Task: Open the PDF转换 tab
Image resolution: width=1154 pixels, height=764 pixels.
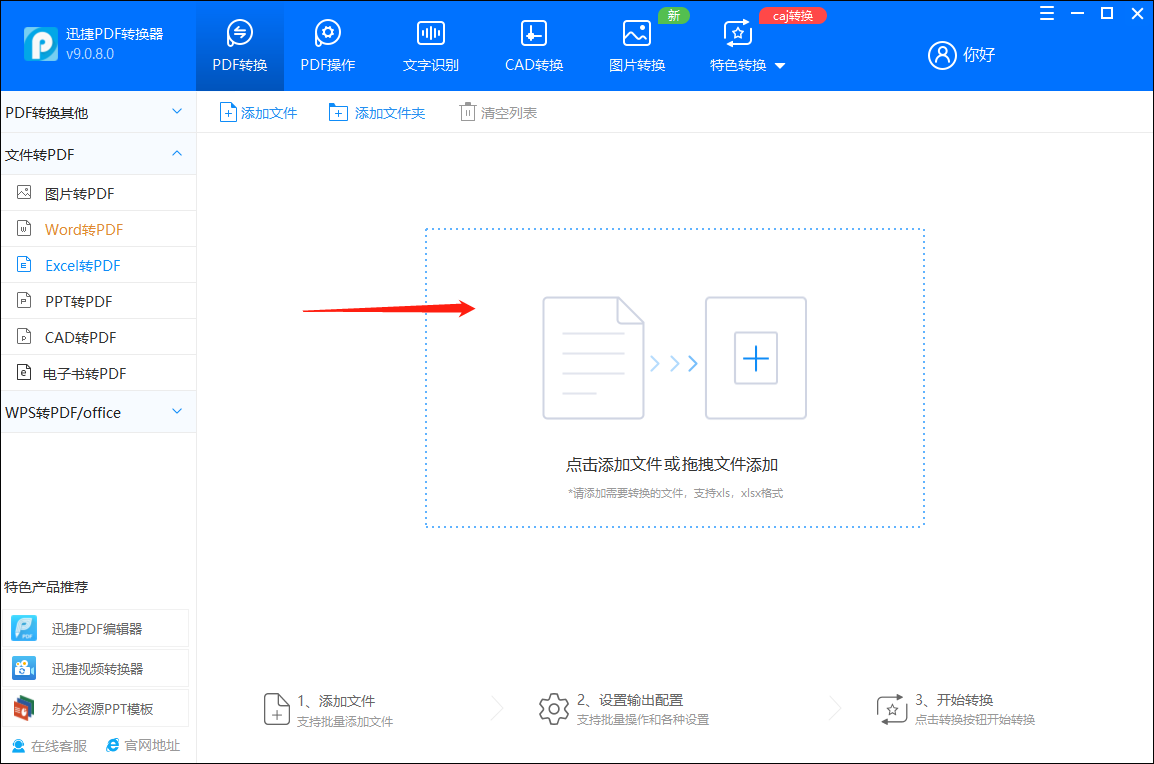Action: tap(240, 46)
